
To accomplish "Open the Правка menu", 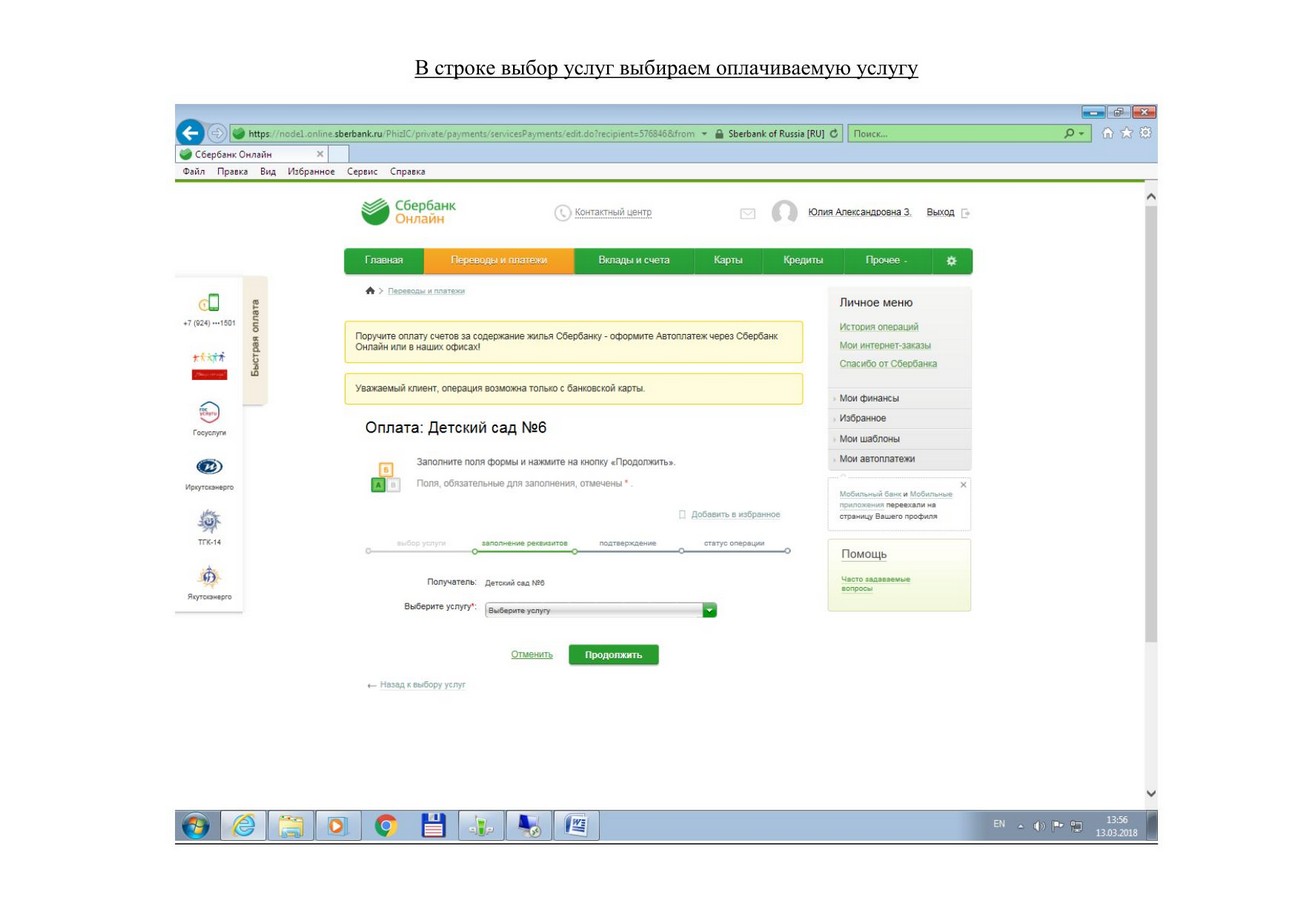I will click(x=233, y=172).
